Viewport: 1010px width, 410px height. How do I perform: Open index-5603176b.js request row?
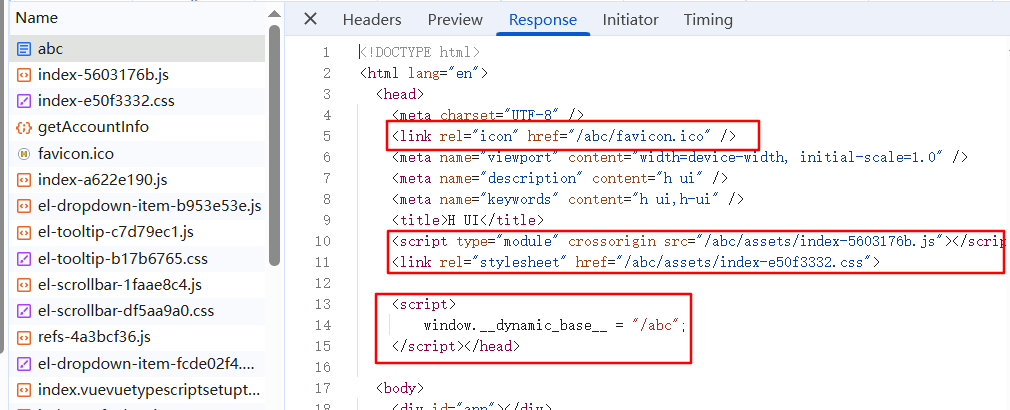(138, 75)
